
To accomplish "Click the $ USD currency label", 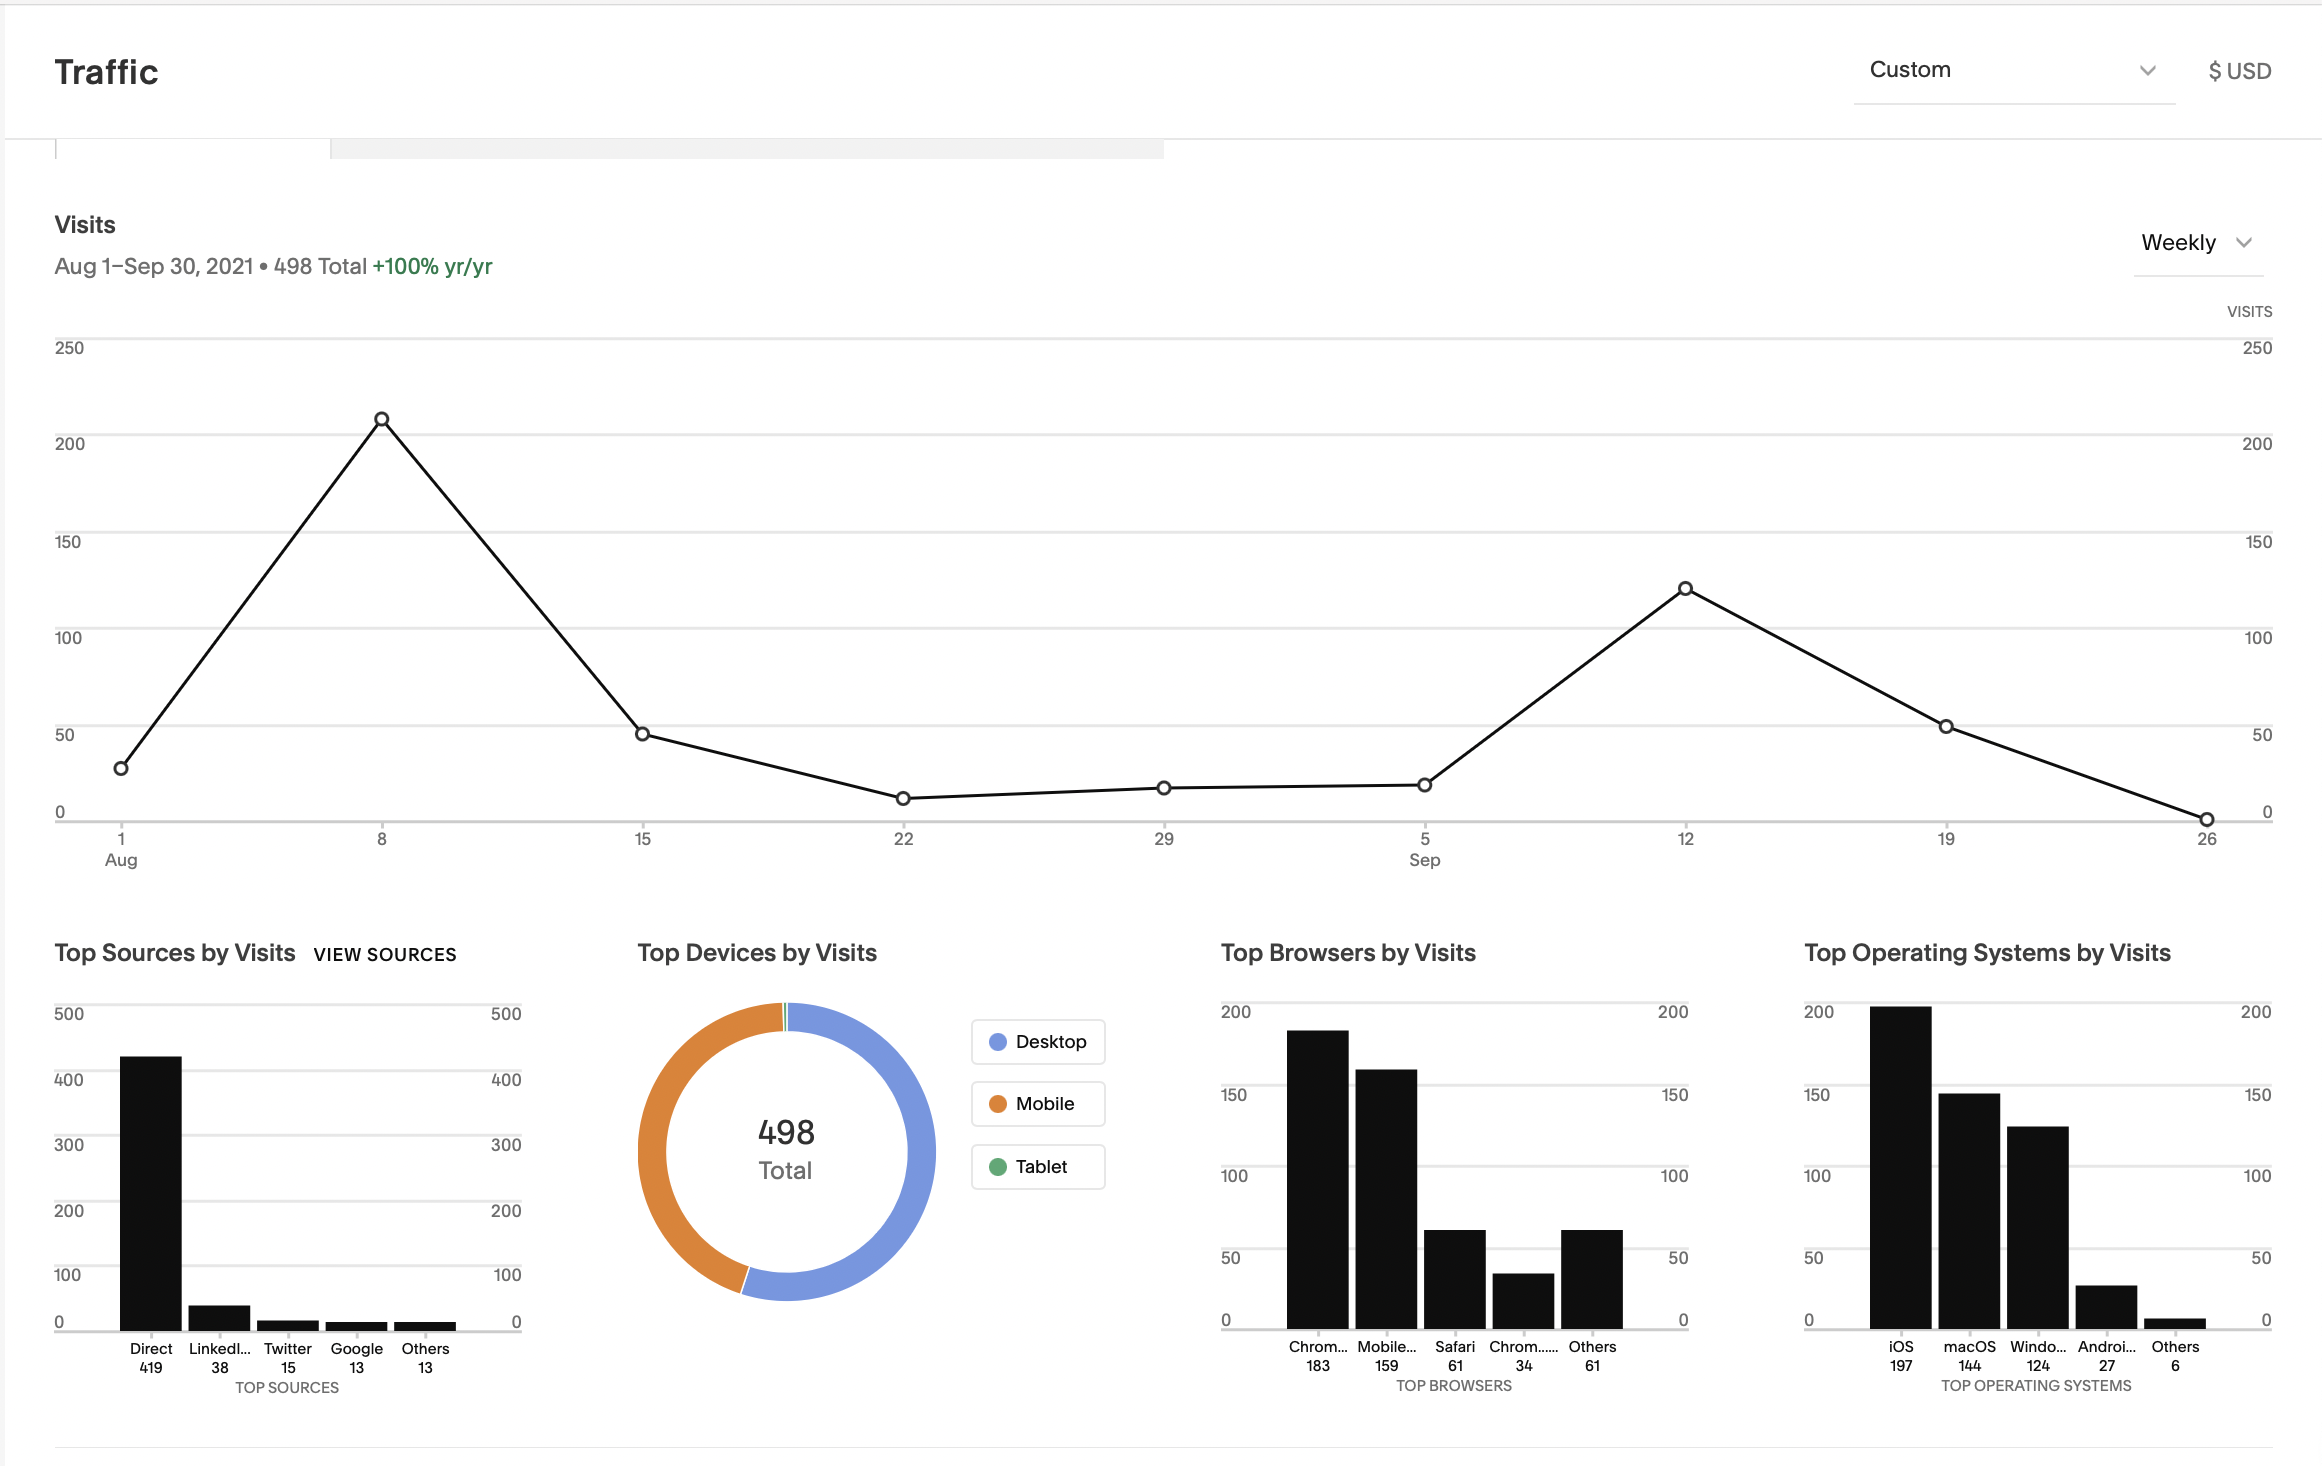I will tap(2239, 71).
